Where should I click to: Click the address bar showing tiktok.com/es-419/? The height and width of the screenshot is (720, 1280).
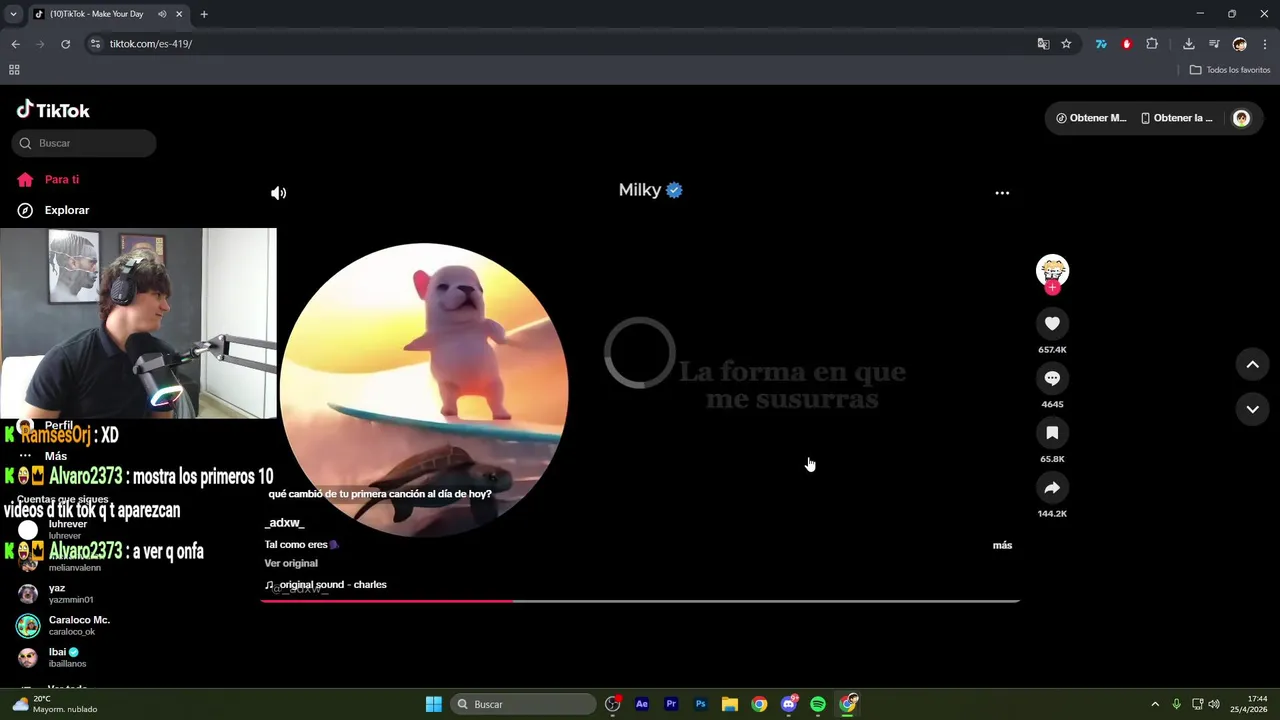(560, 44)
